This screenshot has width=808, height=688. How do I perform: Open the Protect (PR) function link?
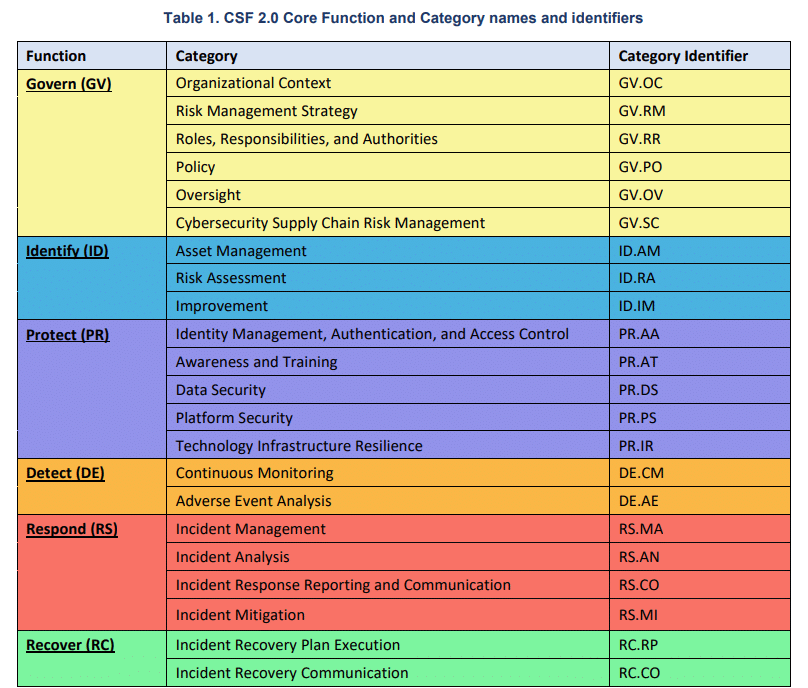point(68,335)
